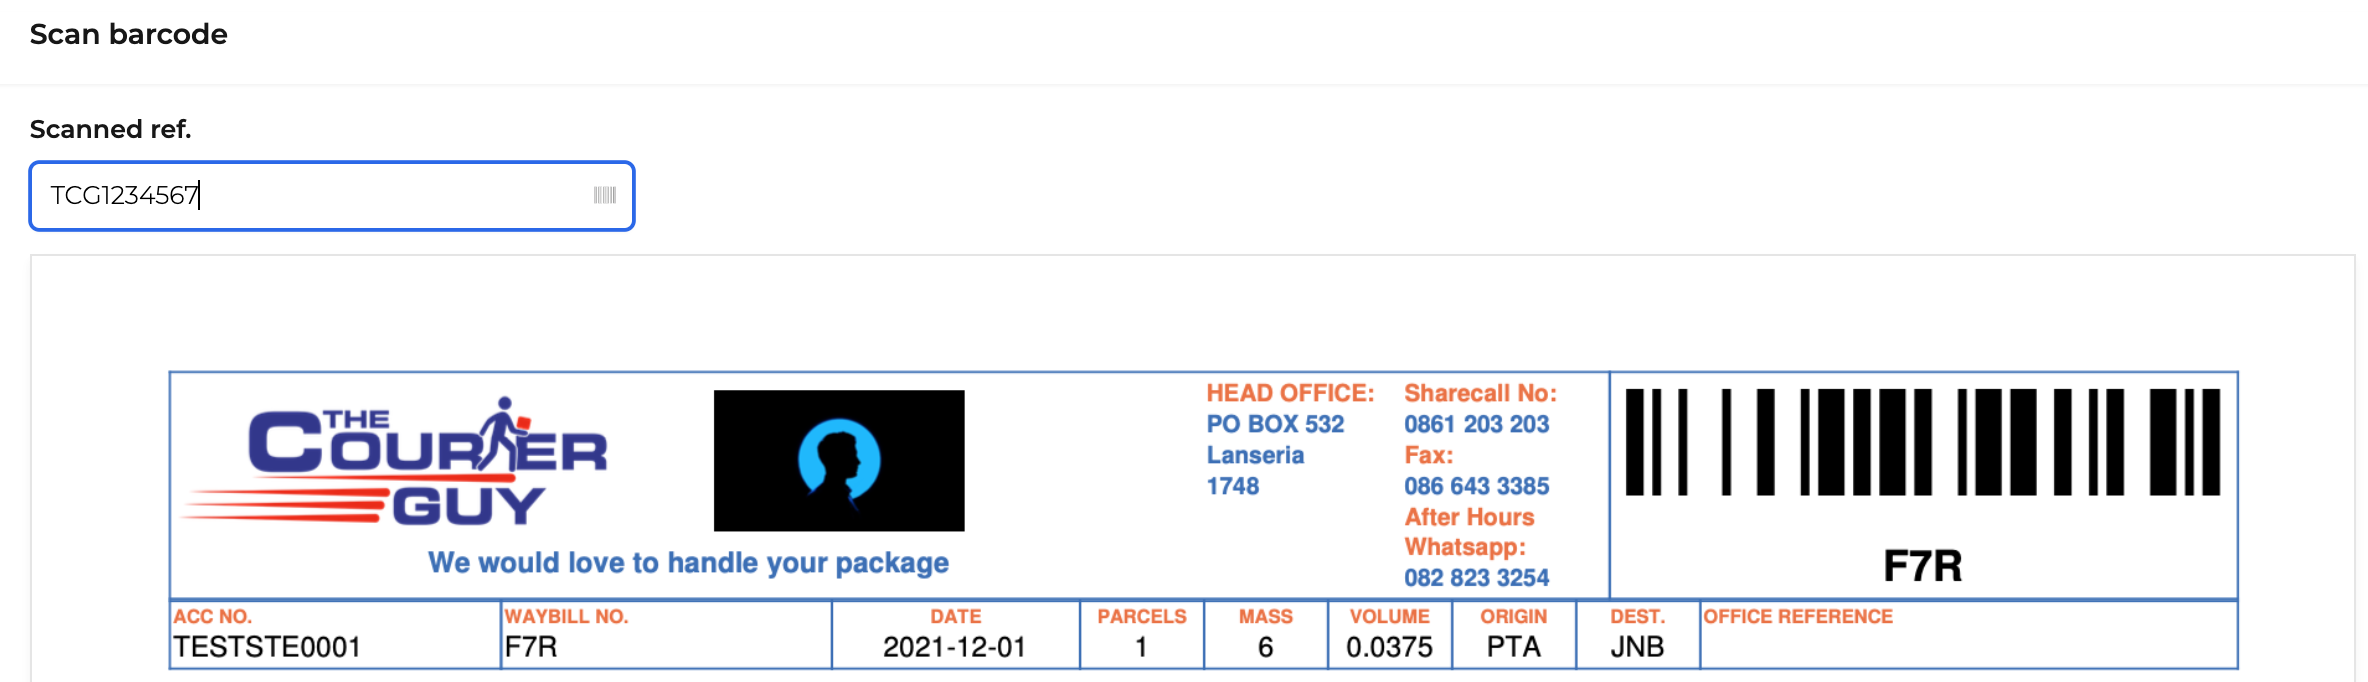Click the 'HEAD OFFICE:' text
The height and width of the screenshot is (682, 2368).
[1290, 393]
